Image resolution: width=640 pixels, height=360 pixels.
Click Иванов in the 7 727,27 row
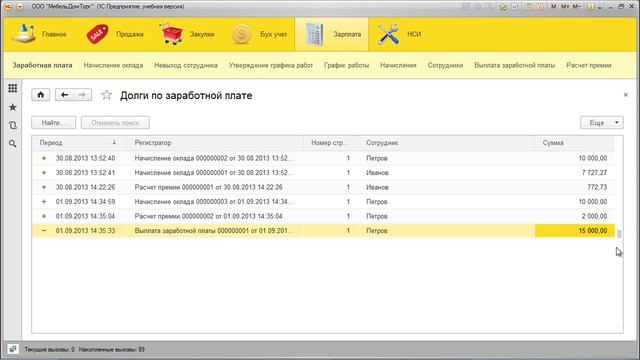tap(377, 173)
